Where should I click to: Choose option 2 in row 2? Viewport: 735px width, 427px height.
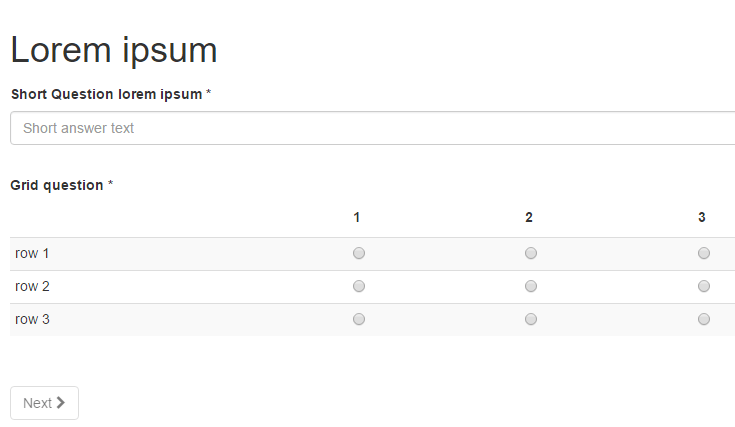531,286
